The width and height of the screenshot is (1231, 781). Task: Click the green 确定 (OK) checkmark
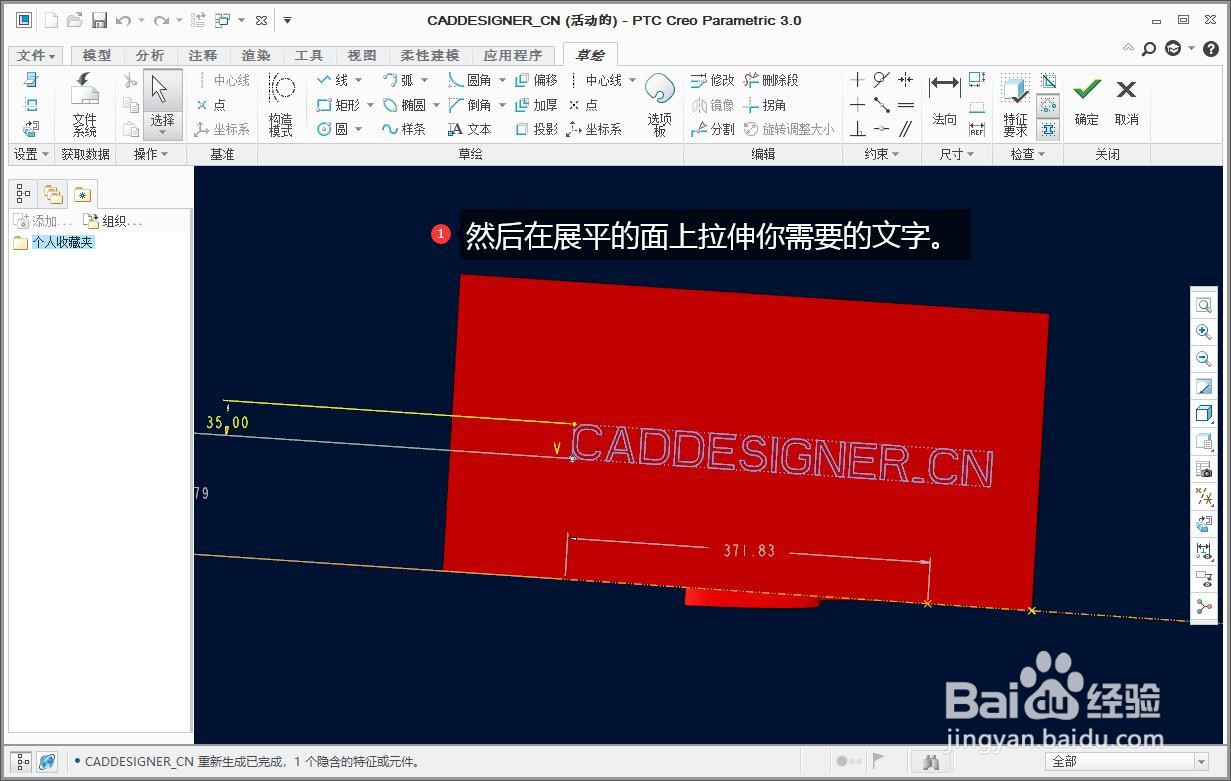[x=1087, y=90]
